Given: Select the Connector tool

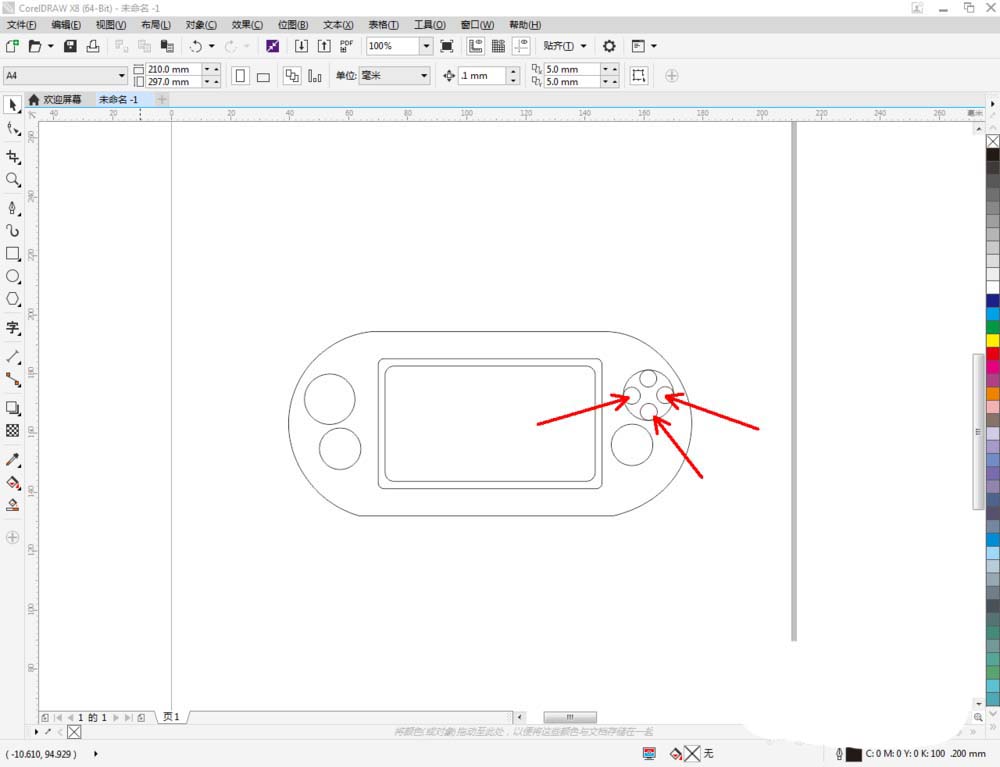Looking at the screenshot, I should point(12,380).
